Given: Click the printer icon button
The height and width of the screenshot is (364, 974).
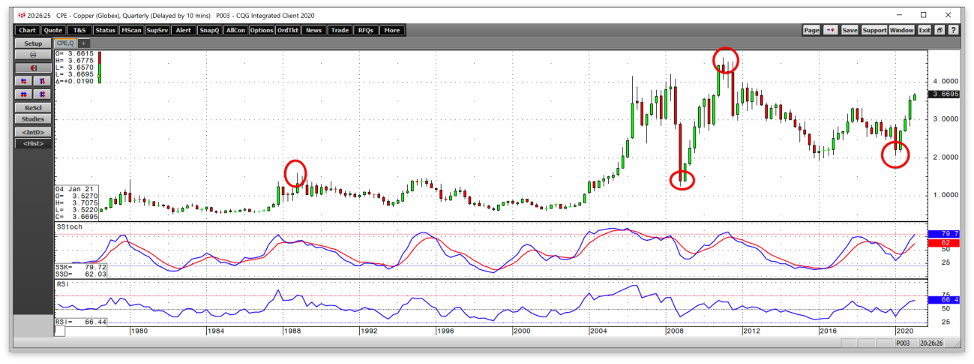Looking at the screenshot, I should pyautogui.click(x=33, y=55).
